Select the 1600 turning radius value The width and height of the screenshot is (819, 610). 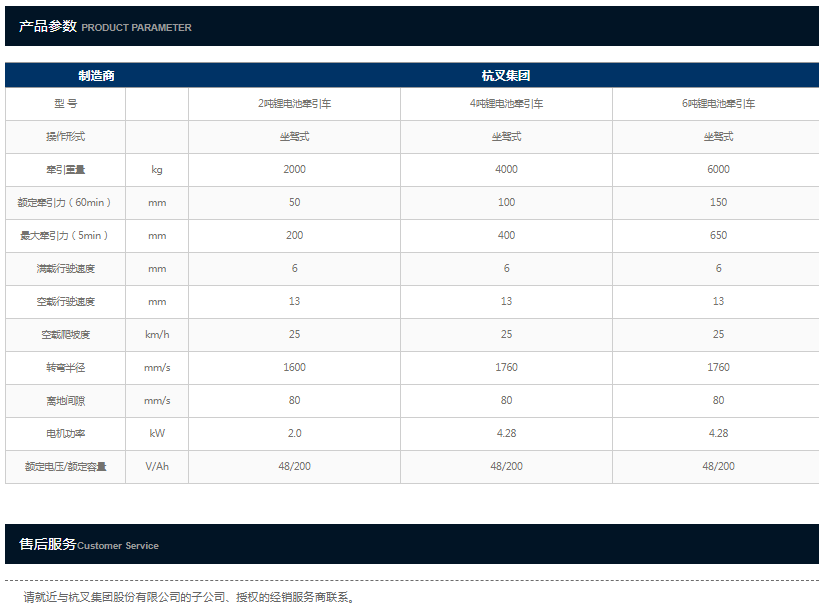295,367
